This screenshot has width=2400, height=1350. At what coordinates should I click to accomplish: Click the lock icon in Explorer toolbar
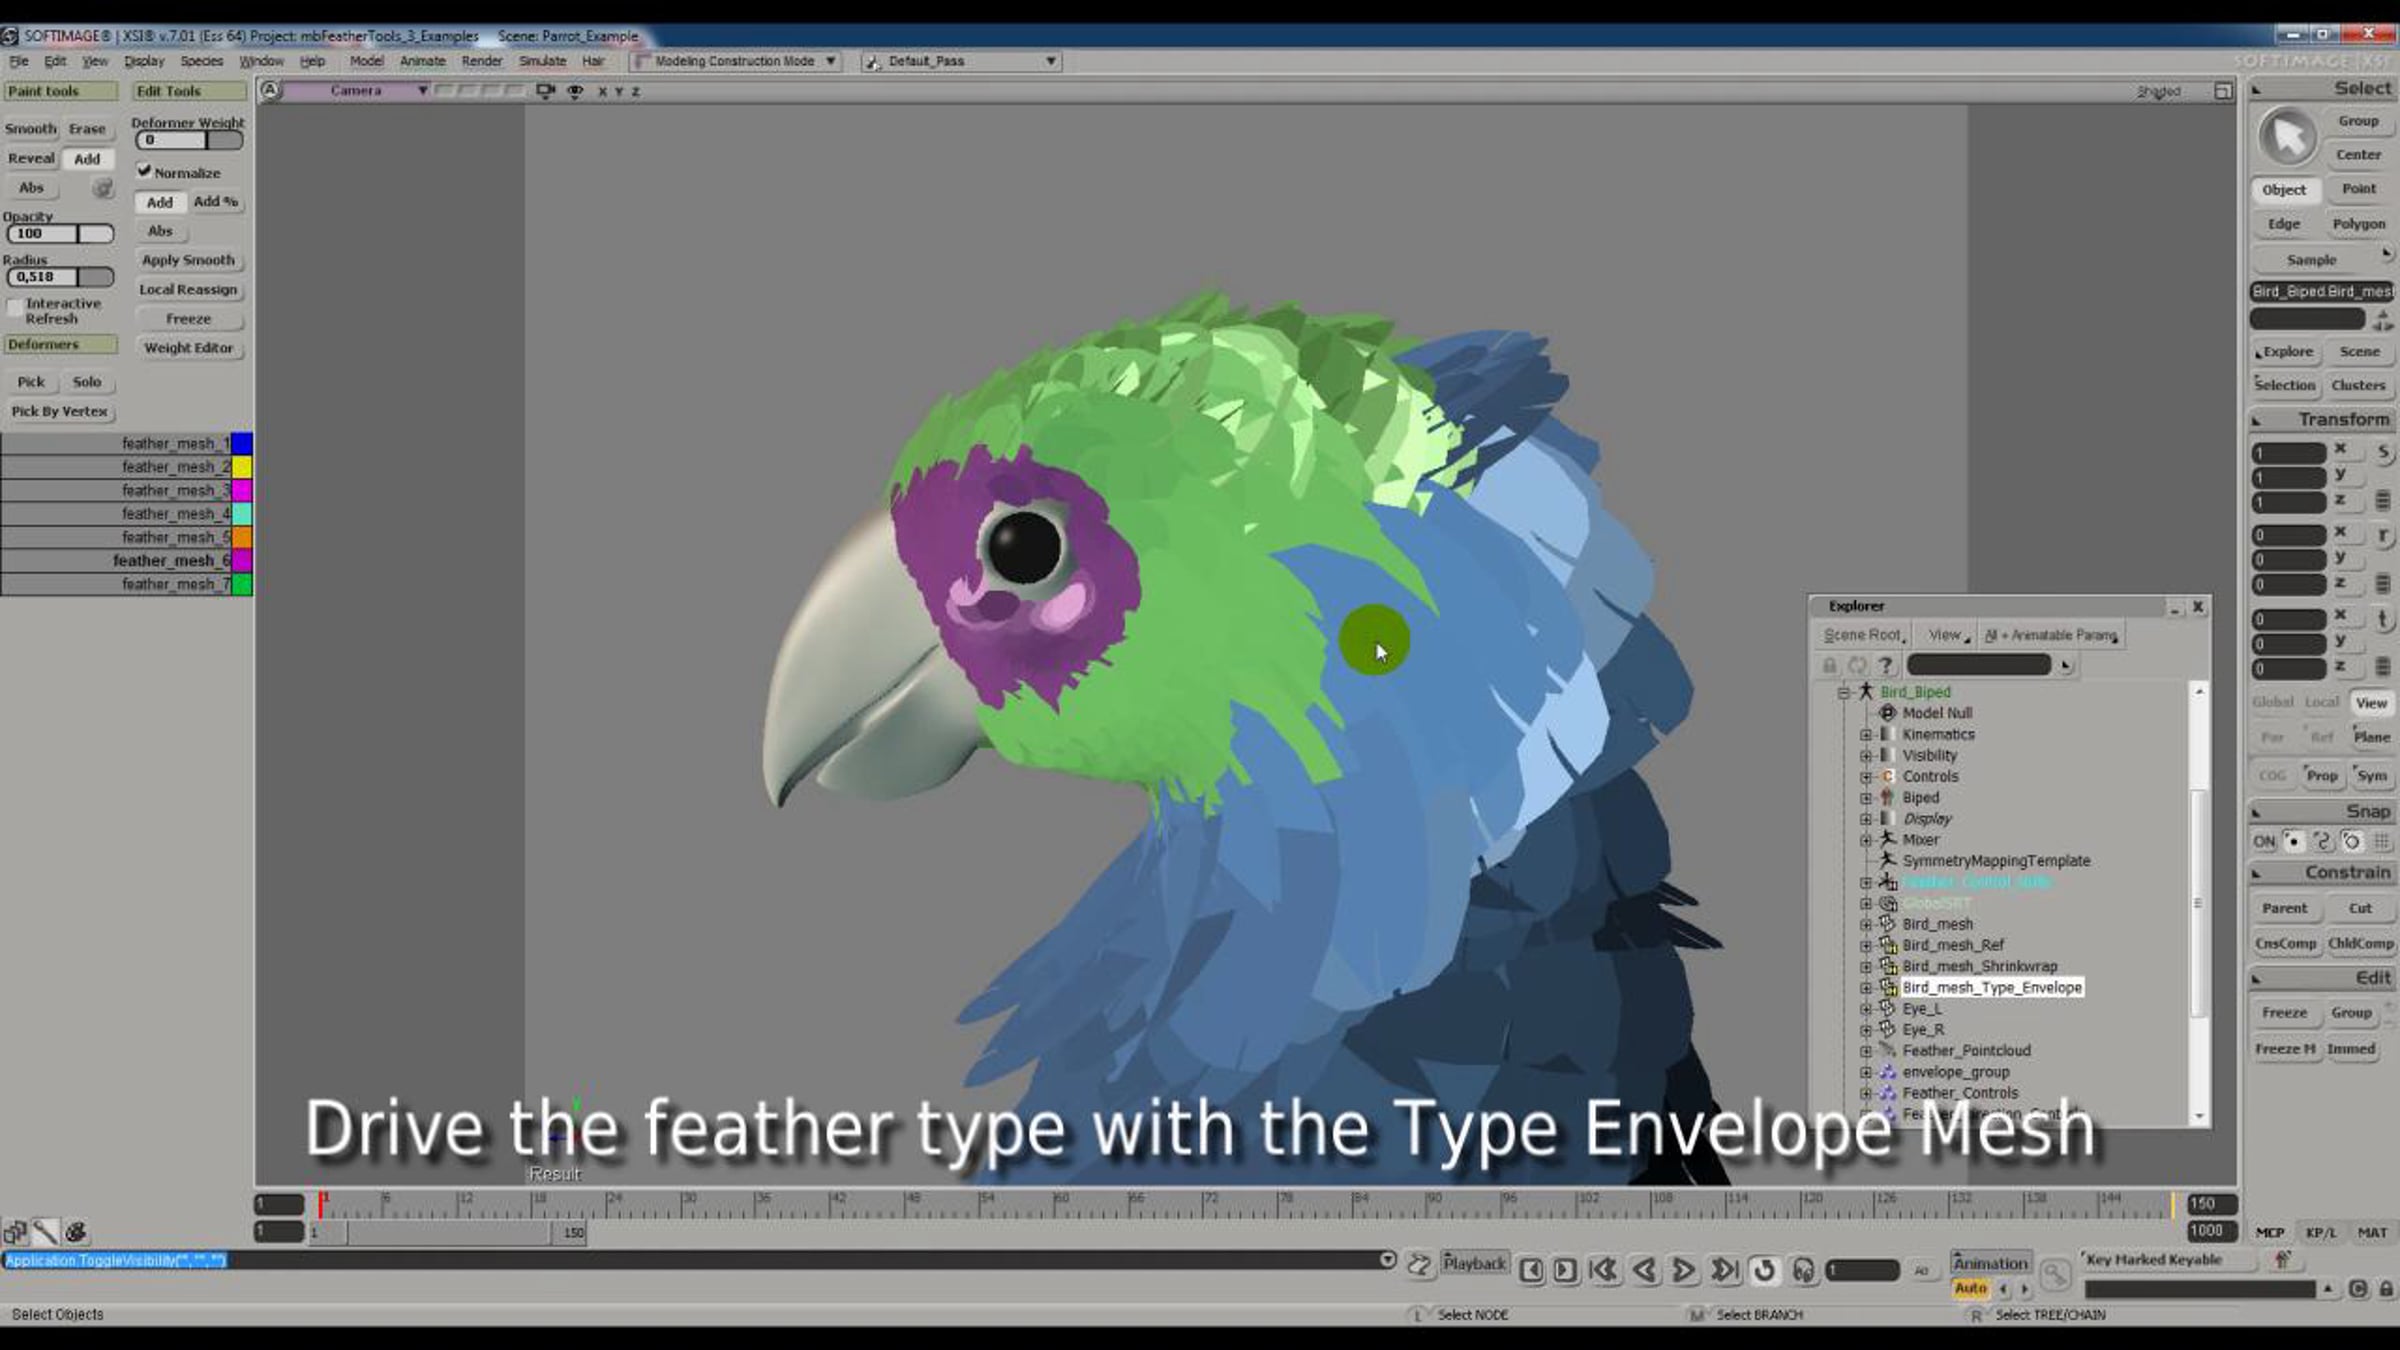click(1829, 665)
